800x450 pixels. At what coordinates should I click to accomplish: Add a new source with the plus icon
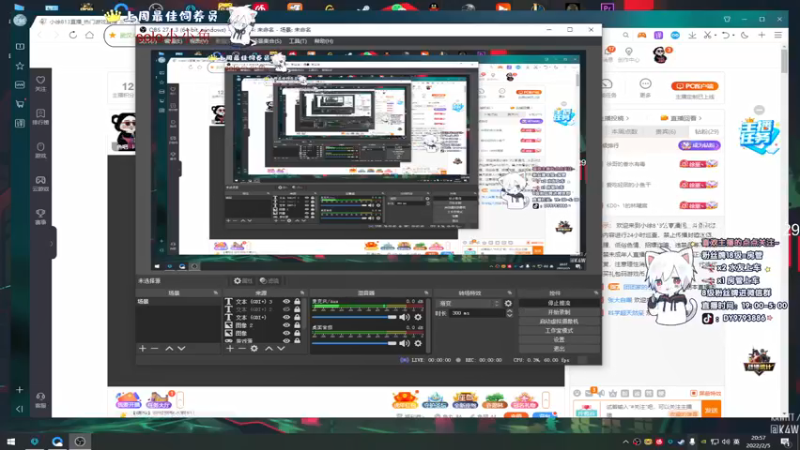[230, 348]
